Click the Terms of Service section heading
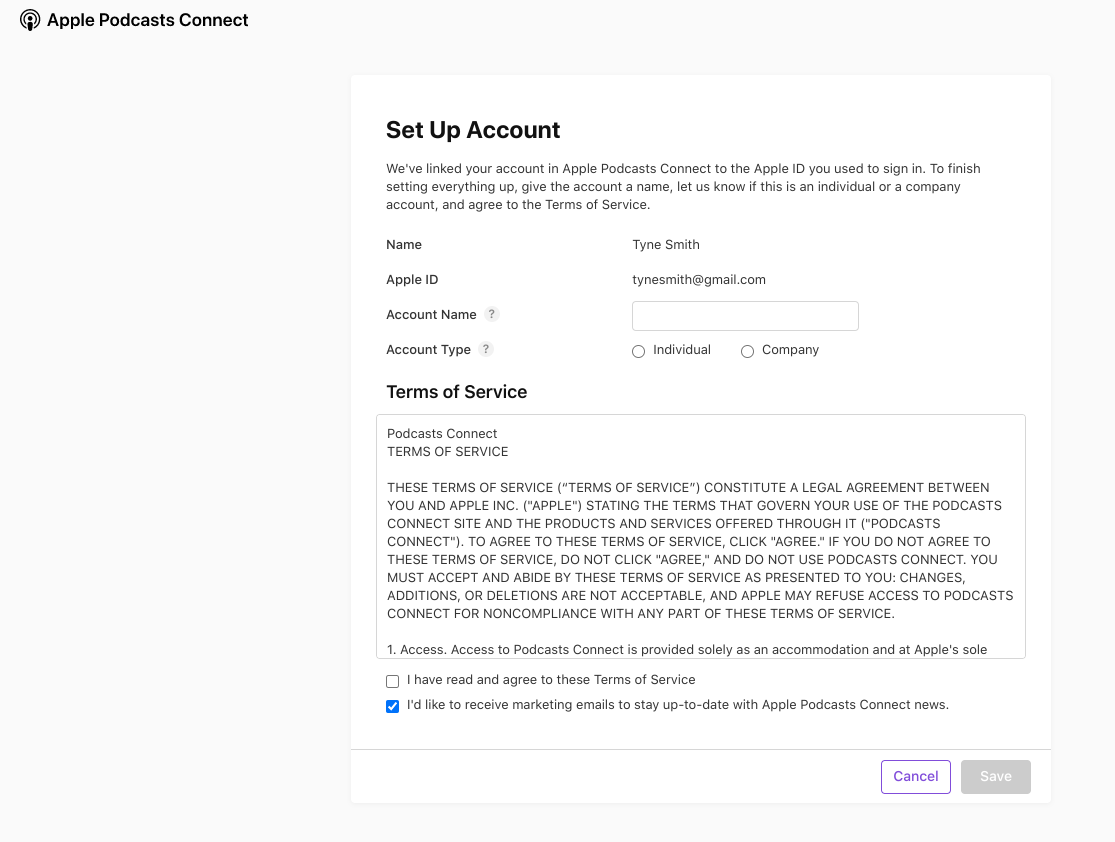Viewport: 1115px width, 842px height. 456,392
